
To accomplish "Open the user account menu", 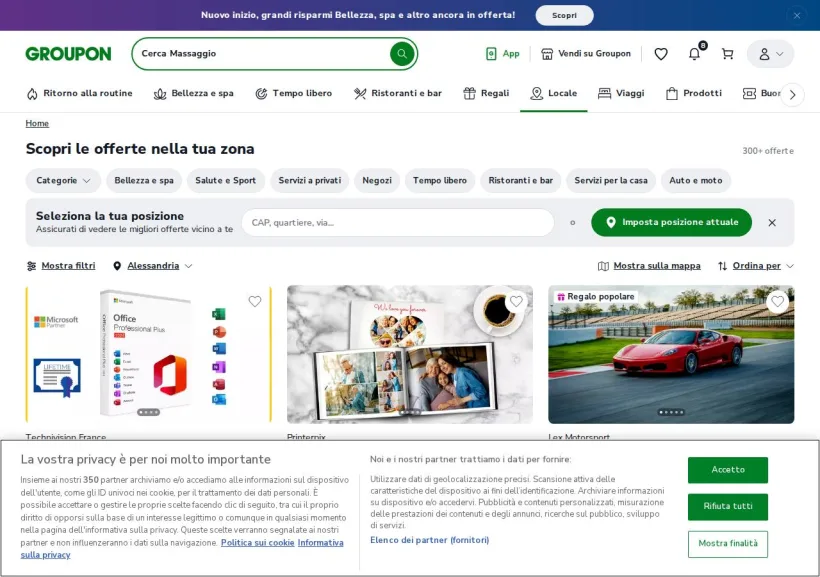I will click(770, 53).
